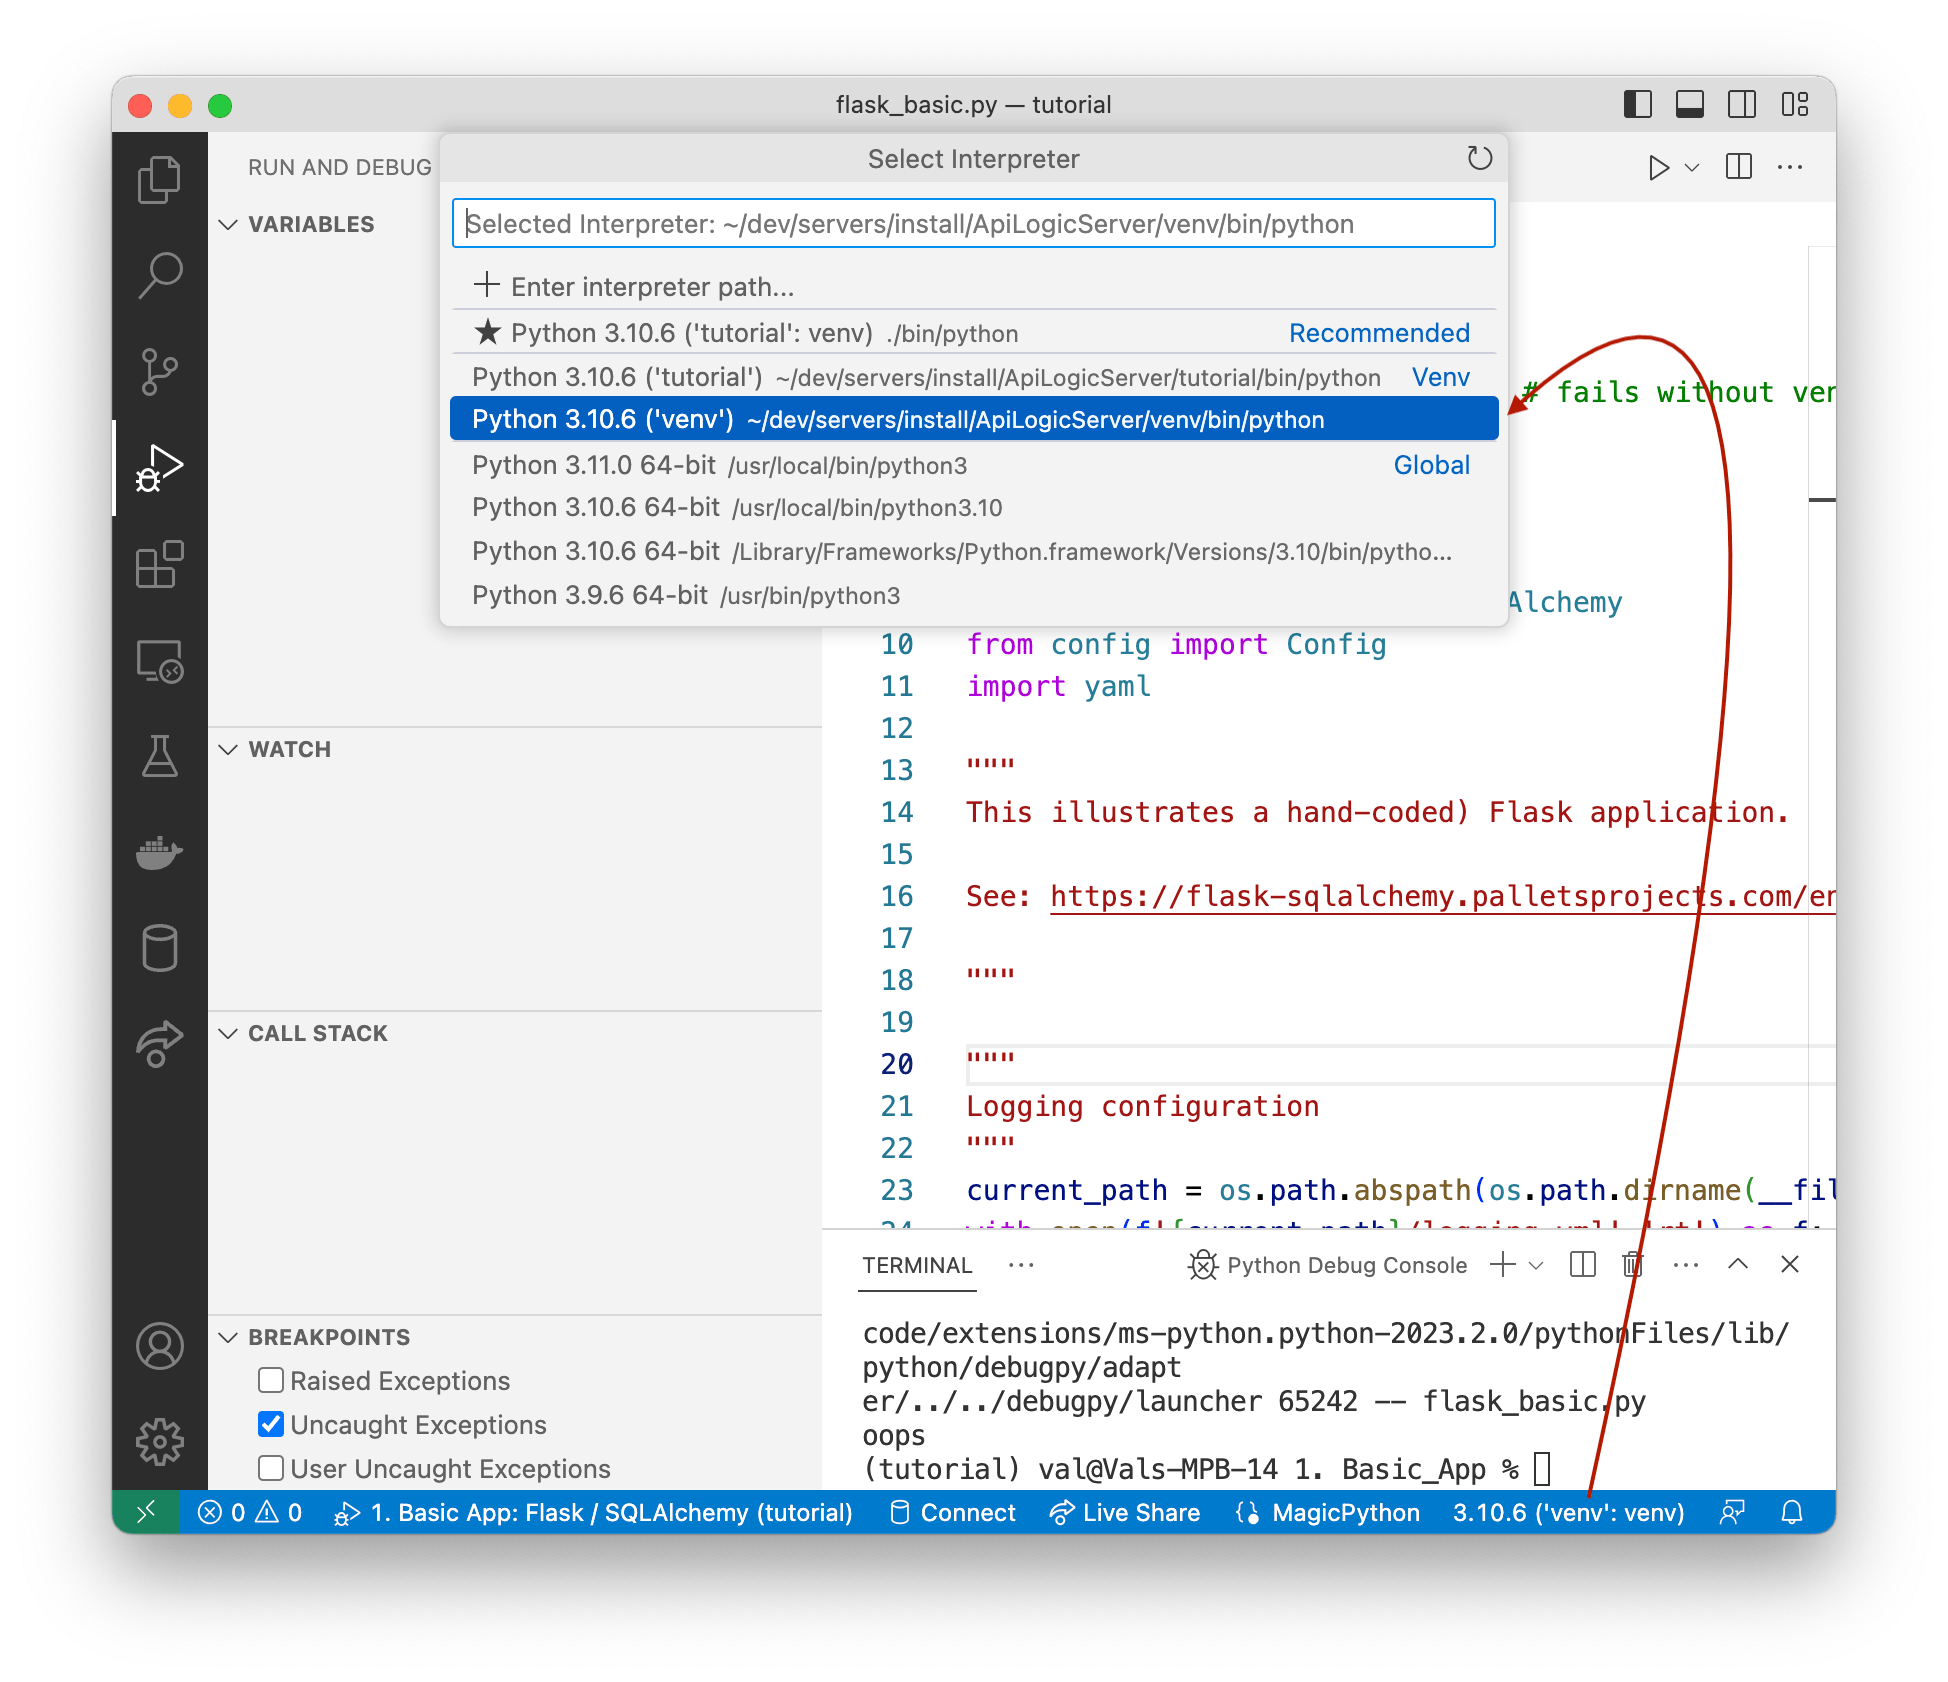Enable User Uncaught Exceptions
This screenshot has height=1682, width=1948.
coord(271,1468)
